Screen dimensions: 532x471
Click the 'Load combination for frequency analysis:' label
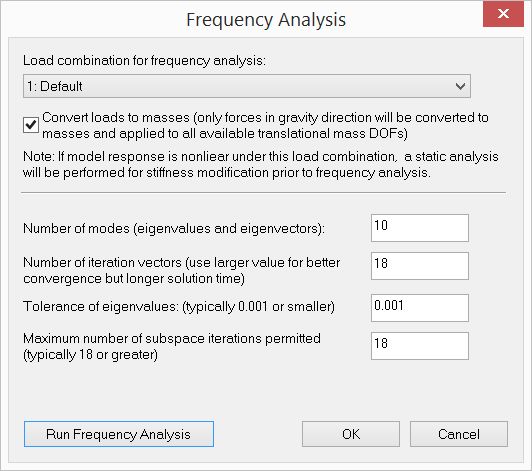point(144,61)
